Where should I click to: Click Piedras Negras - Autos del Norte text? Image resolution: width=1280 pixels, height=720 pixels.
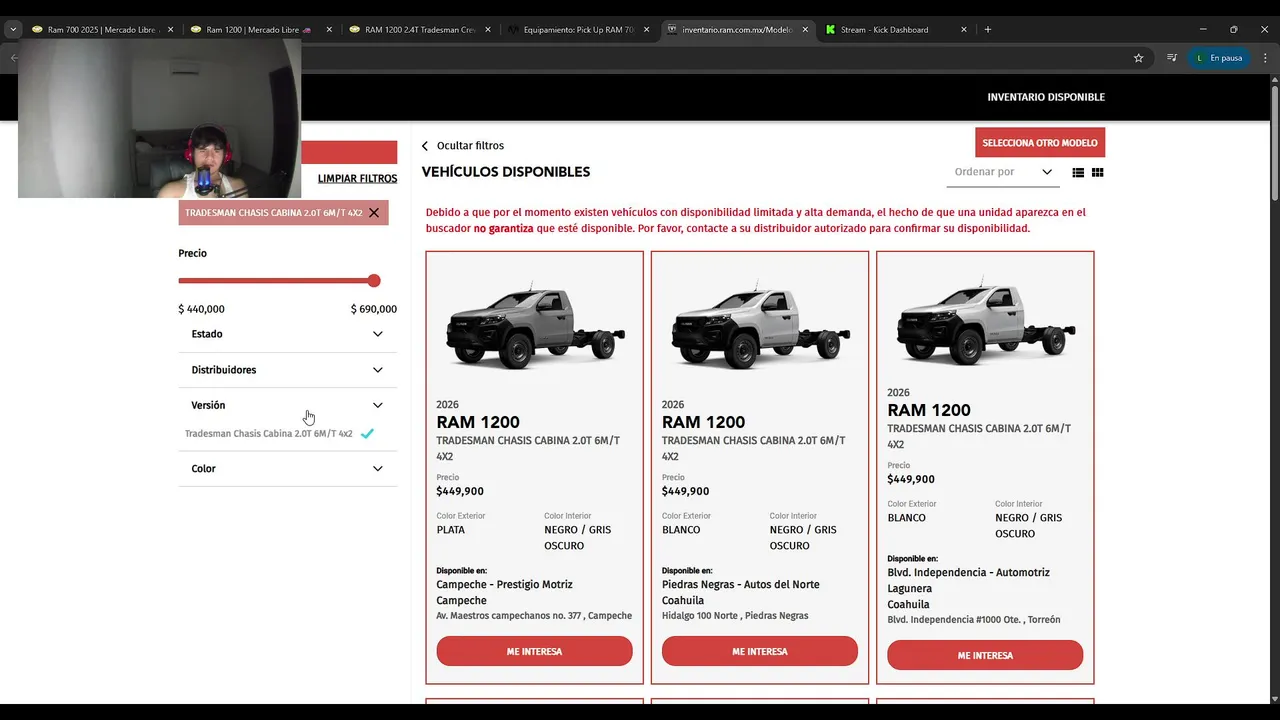(x=741, y=585)
